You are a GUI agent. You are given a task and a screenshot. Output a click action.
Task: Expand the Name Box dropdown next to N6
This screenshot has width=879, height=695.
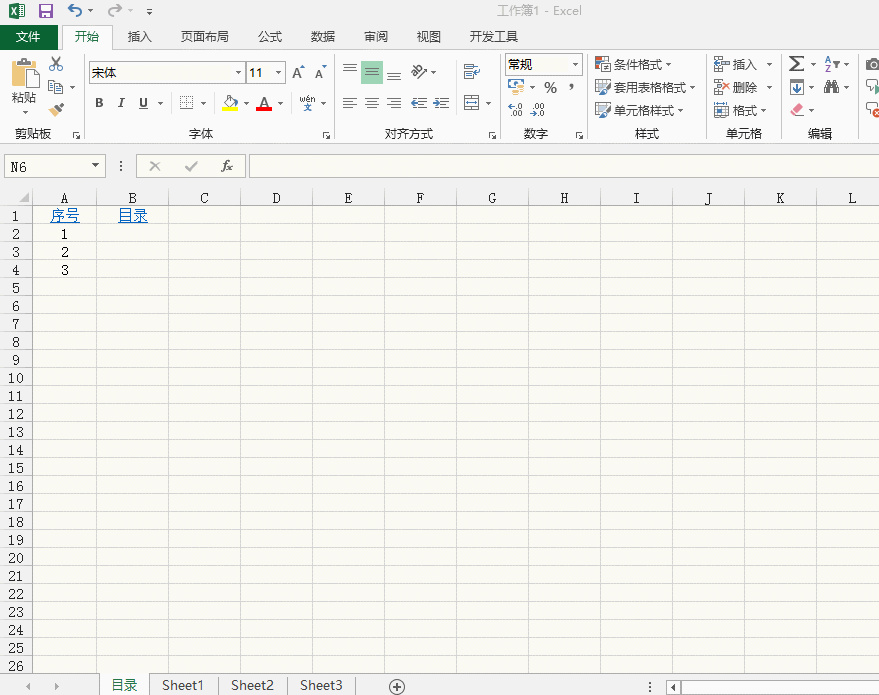pyautogui.click(x=95, y=165)
